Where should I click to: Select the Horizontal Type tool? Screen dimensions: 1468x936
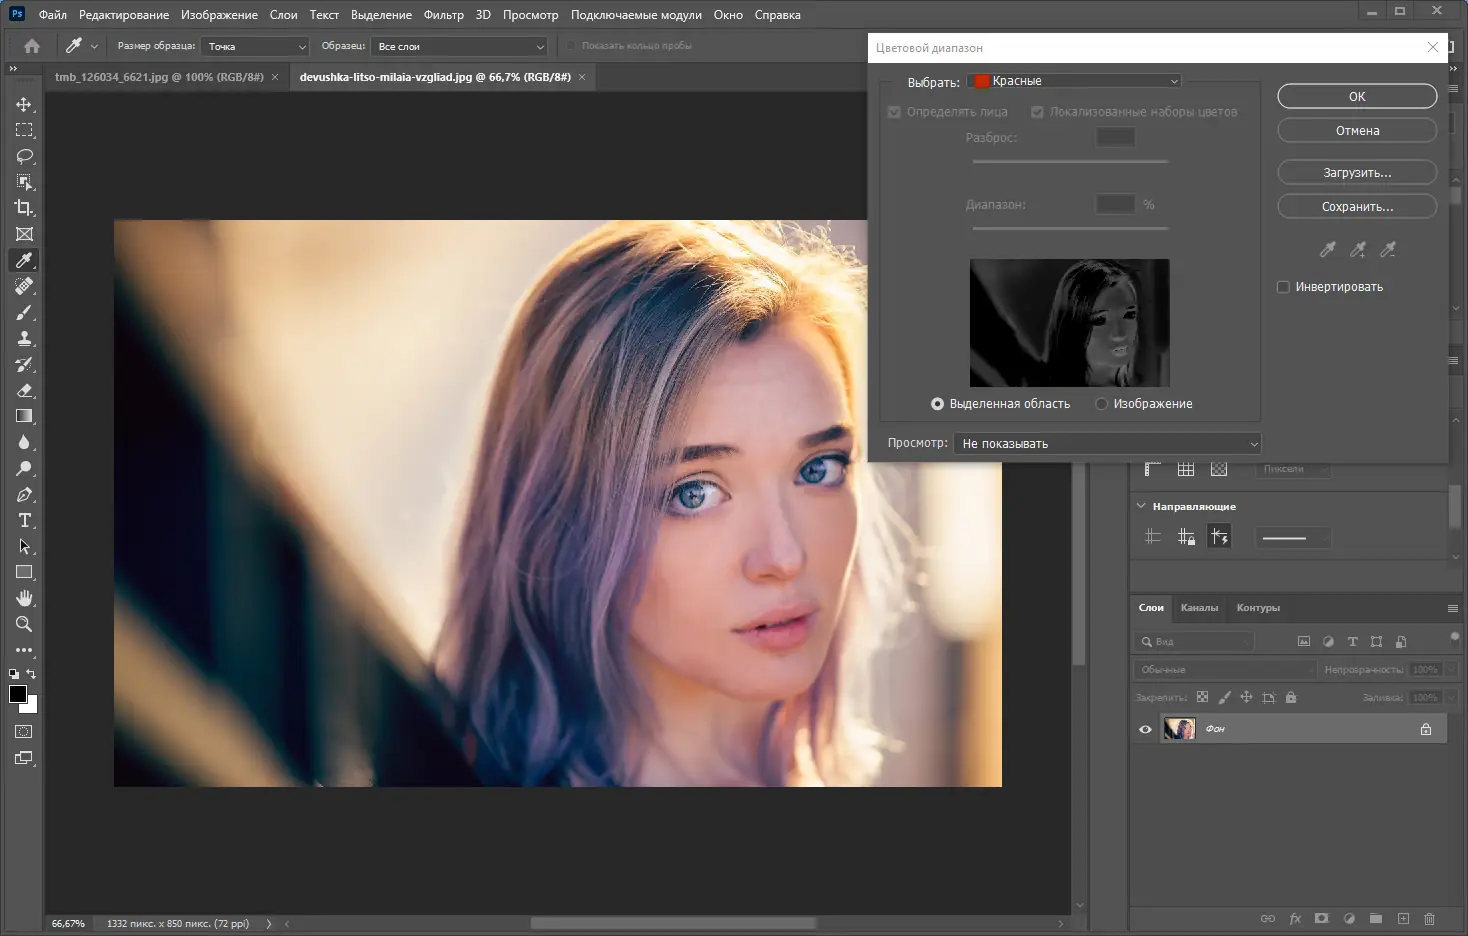click(x=24, y=521)
